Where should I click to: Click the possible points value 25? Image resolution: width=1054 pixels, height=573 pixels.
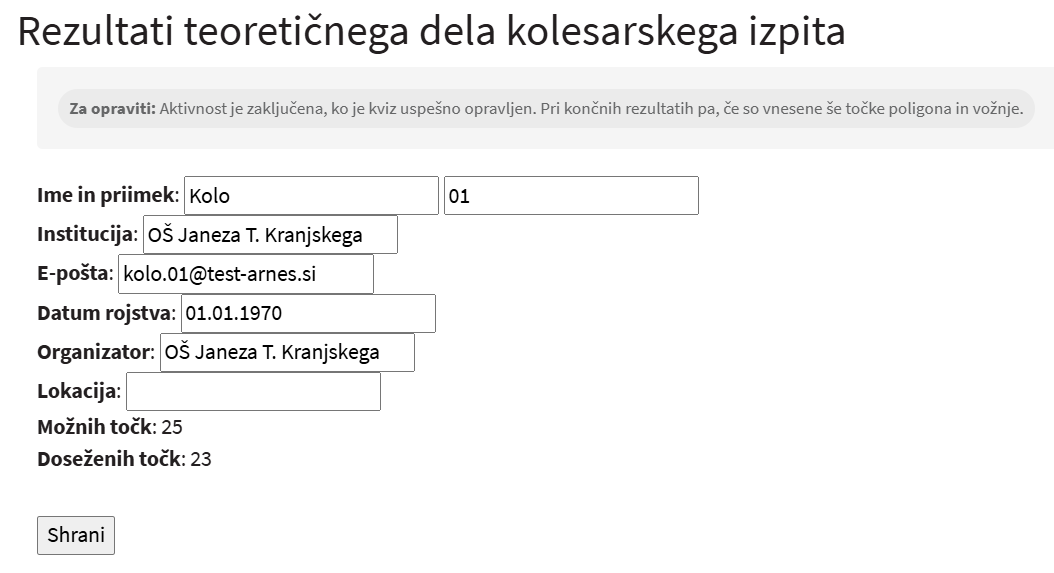[x=172, y=428]
